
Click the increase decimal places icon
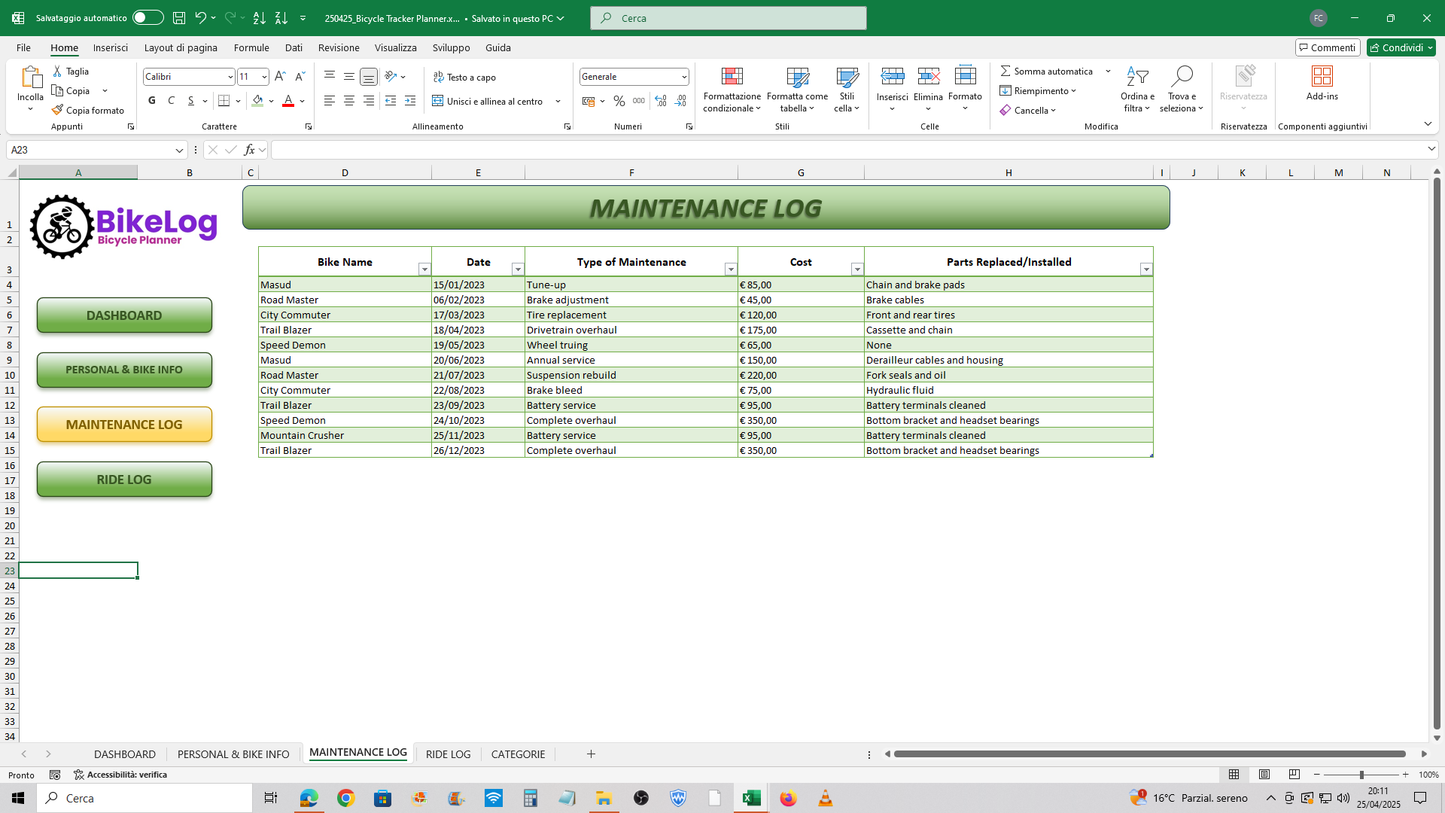tap(660, 101)
